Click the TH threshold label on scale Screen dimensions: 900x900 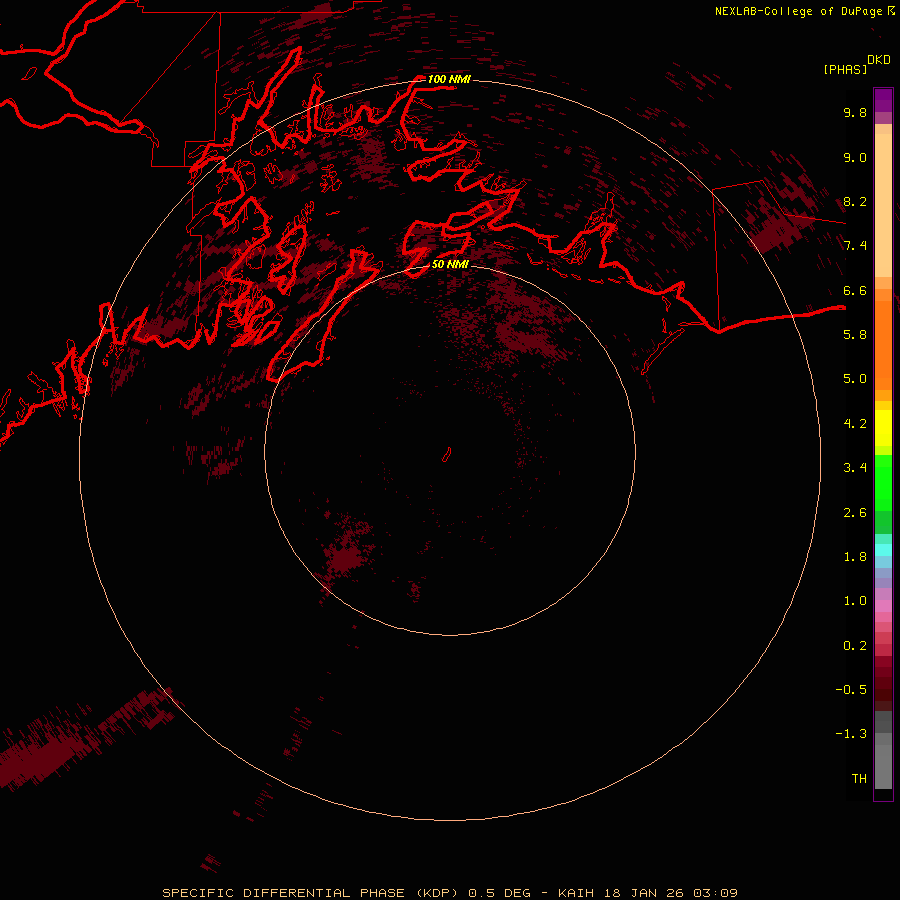click(x=859, y=779)
